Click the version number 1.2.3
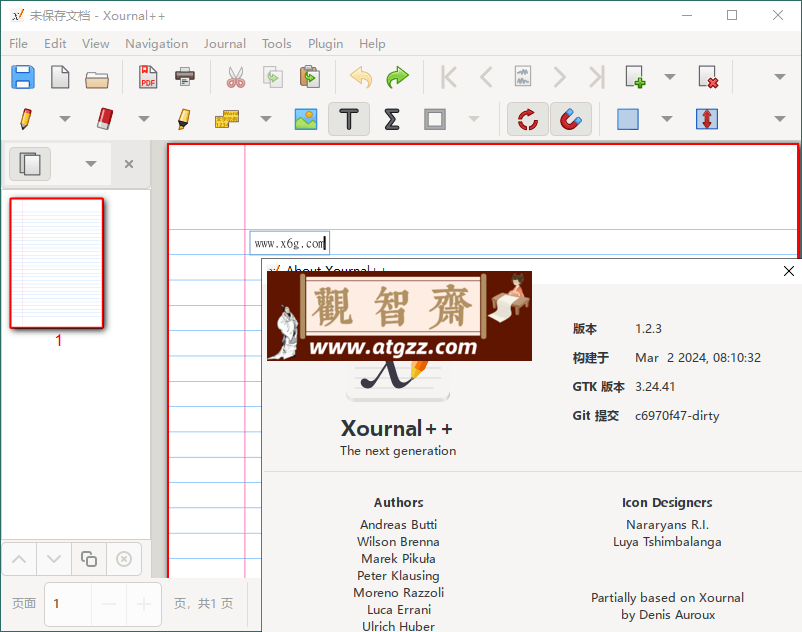The image size is (802, 632). (x=648, y=329)
